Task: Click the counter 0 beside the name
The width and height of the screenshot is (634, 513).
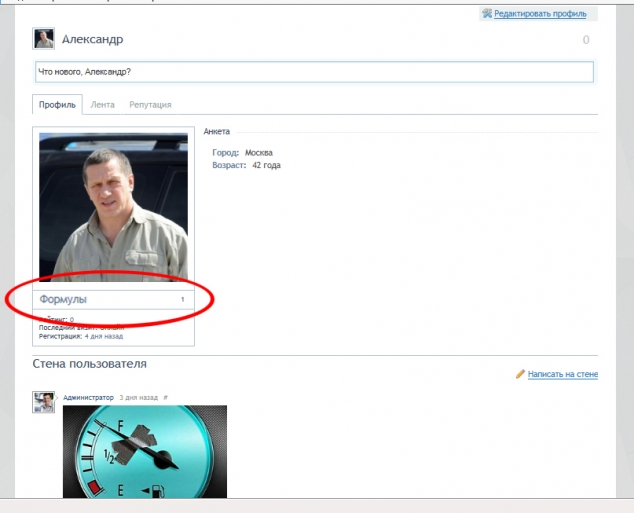Action: pyautogui.click(x=586, y=40)
